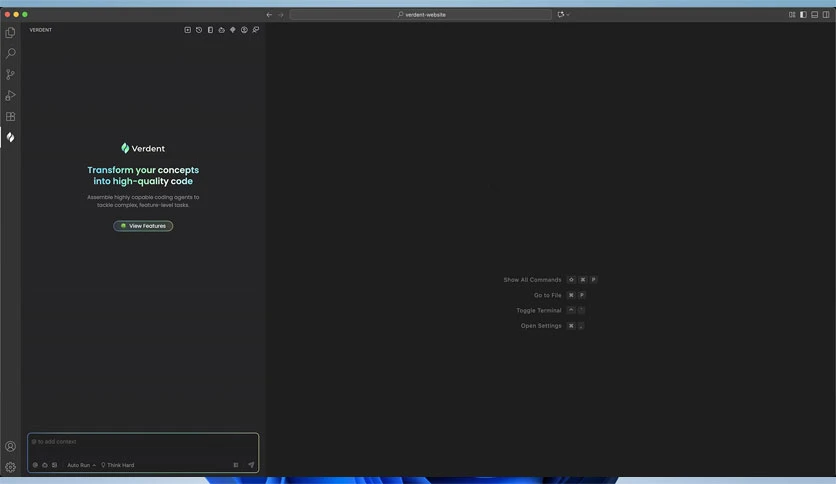
Task: Click the second icon in chat input toolbar
Action: 45,465
